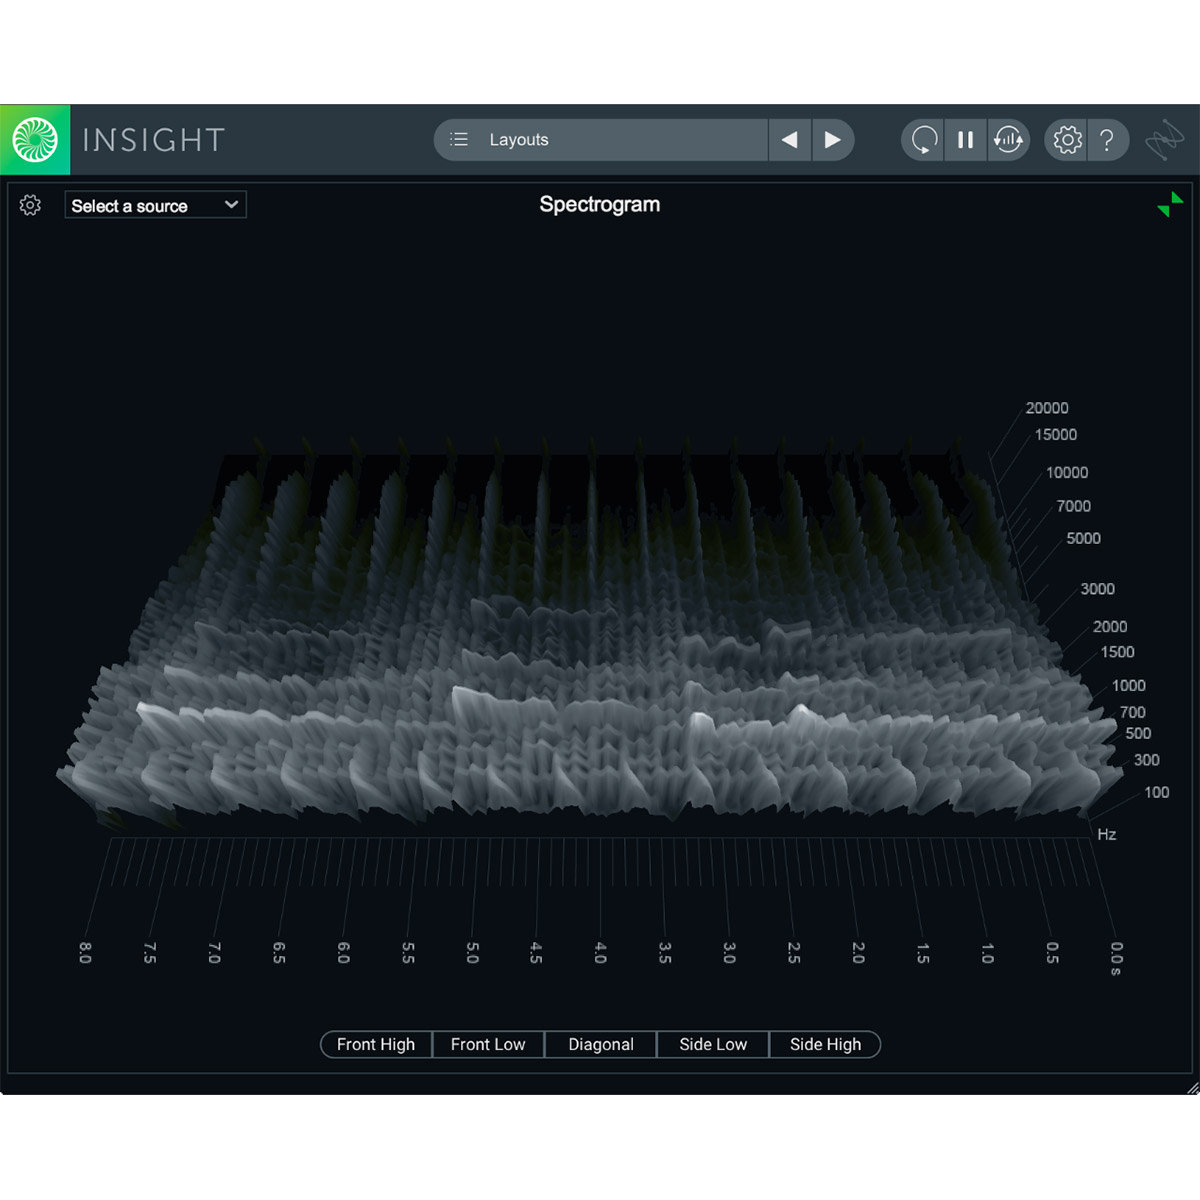Open Insight's settings gear in the toolbar

pos(1066,139)
